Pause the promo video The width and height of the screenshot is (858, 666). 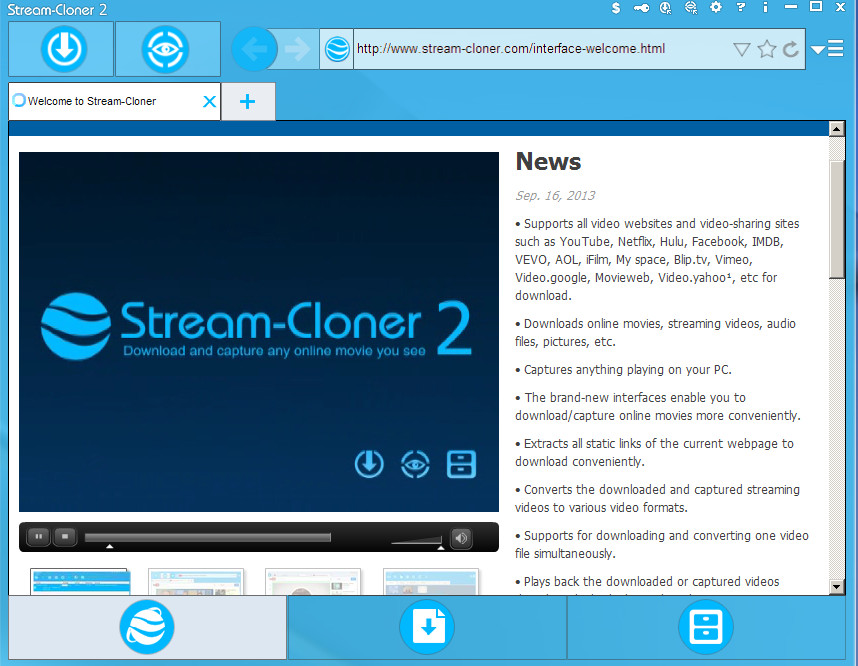39,537
